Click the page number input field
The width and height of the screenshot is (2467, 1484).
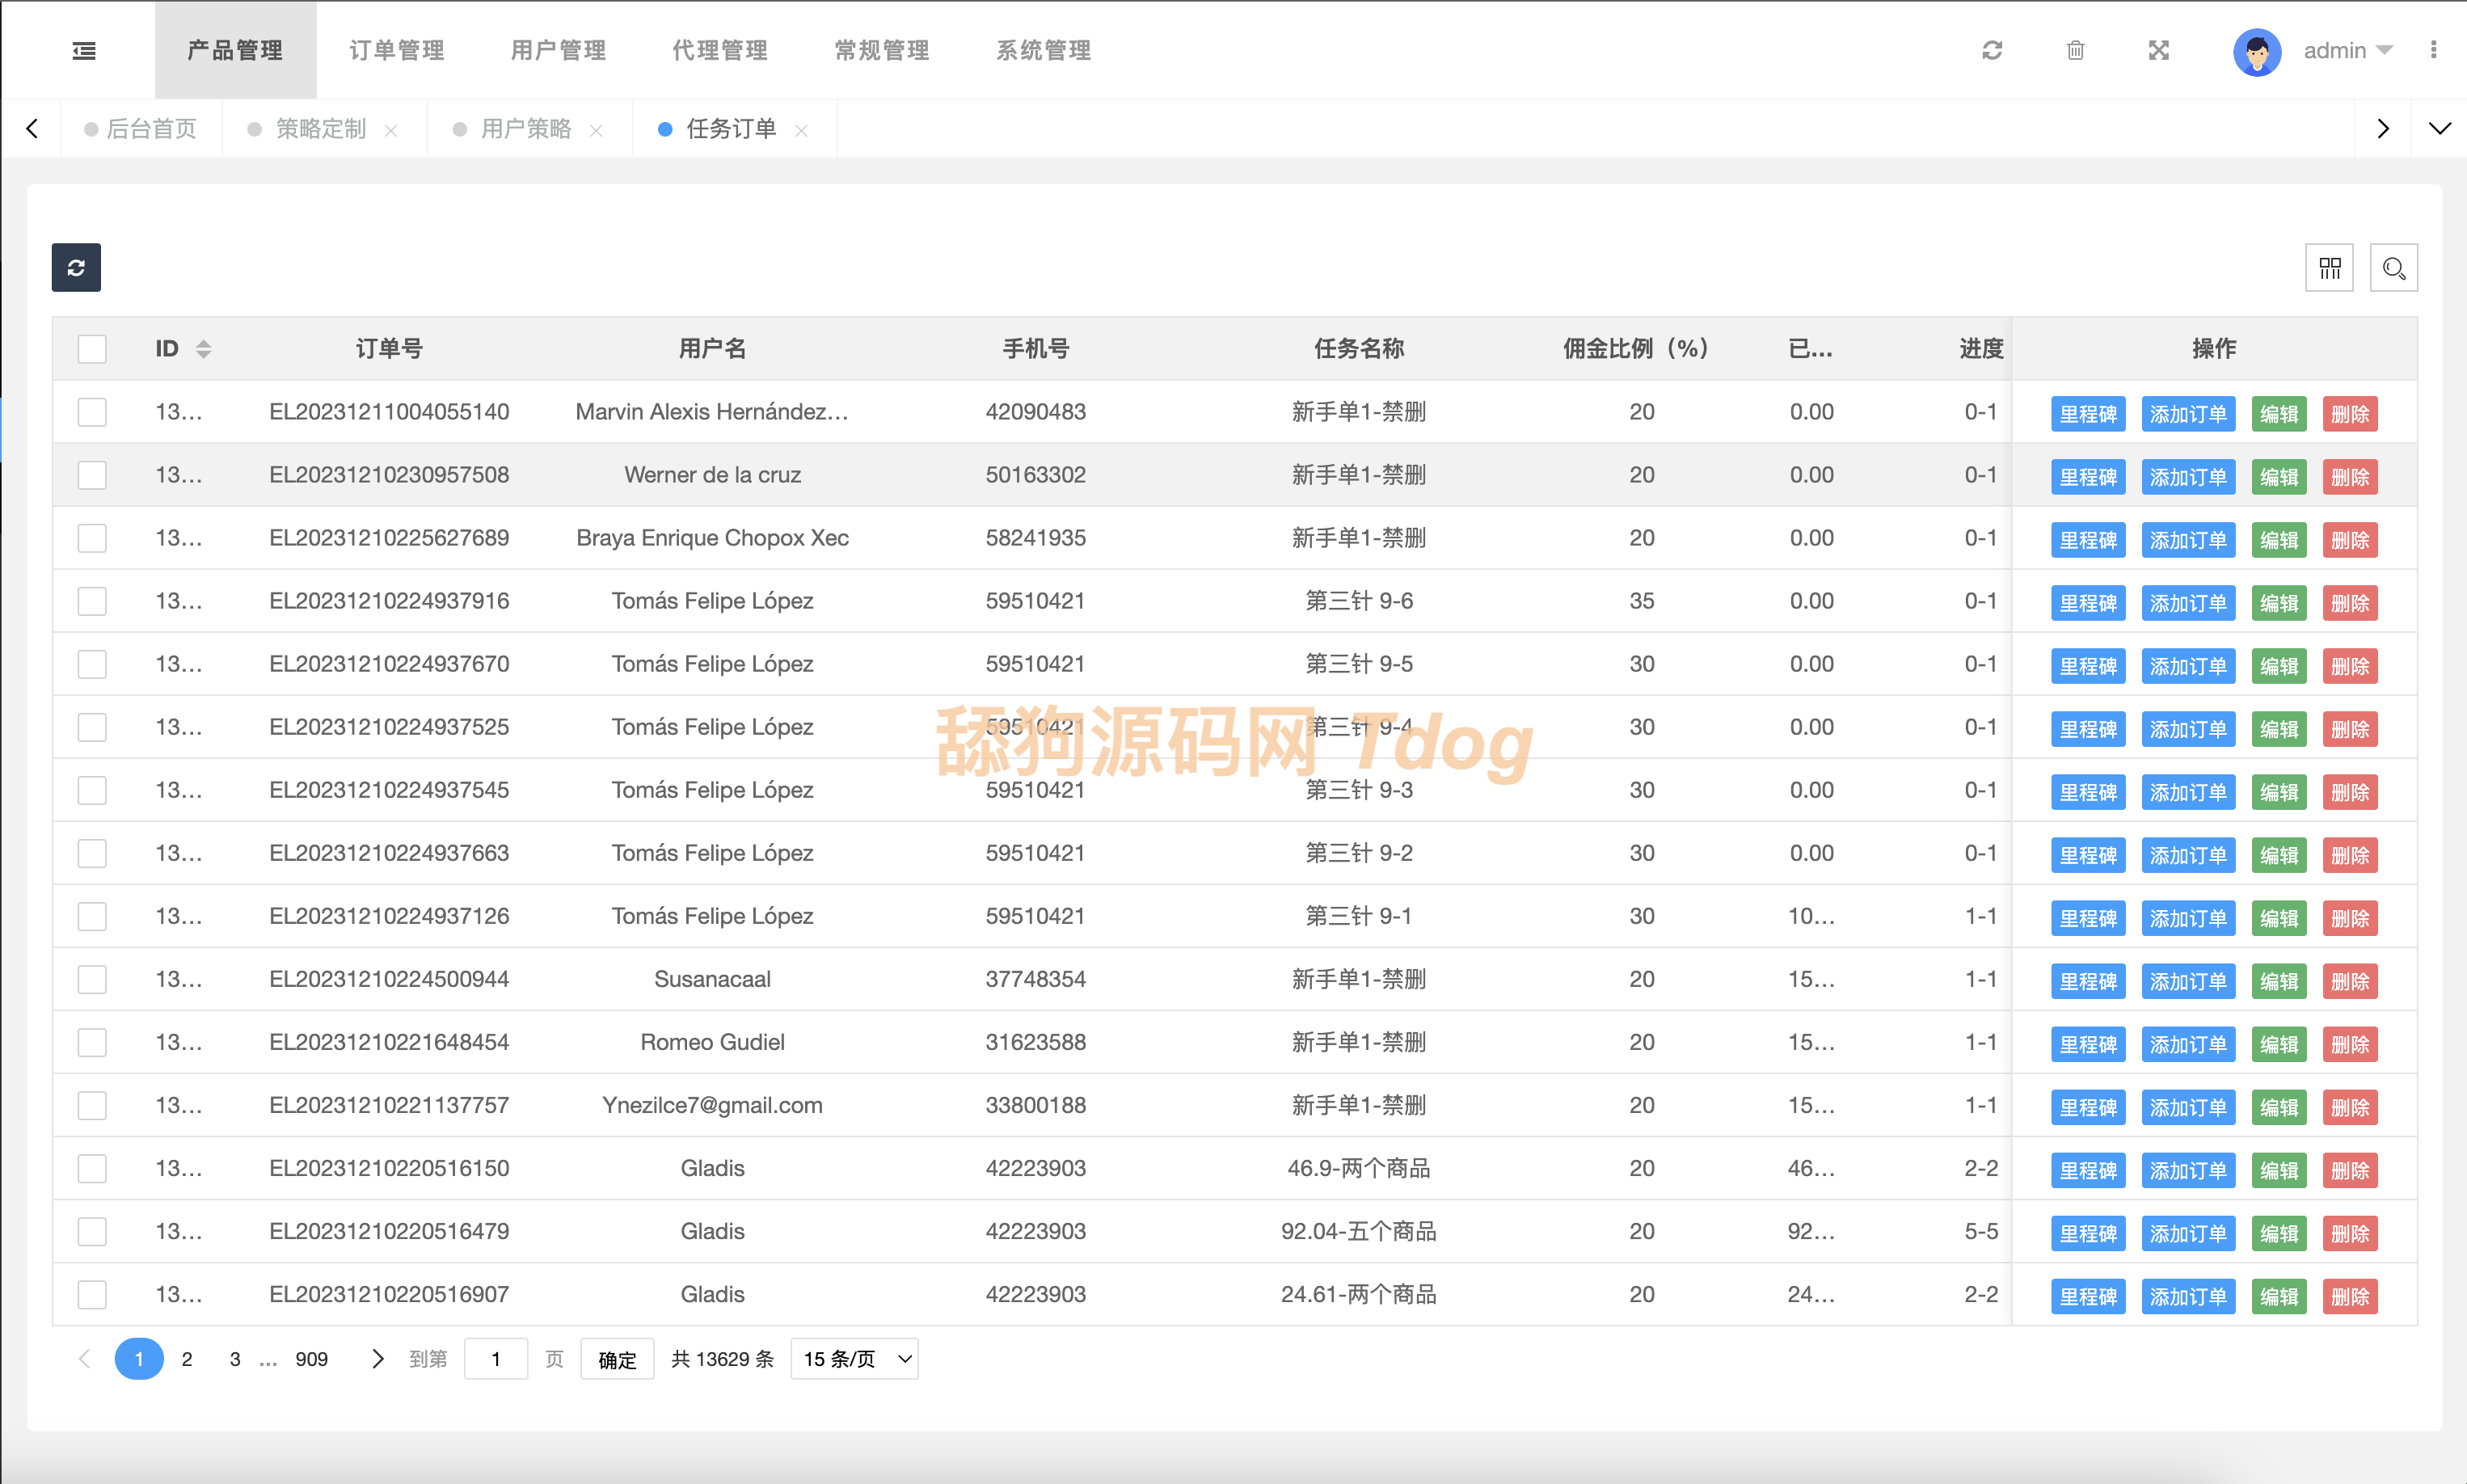click(495, 1359)
